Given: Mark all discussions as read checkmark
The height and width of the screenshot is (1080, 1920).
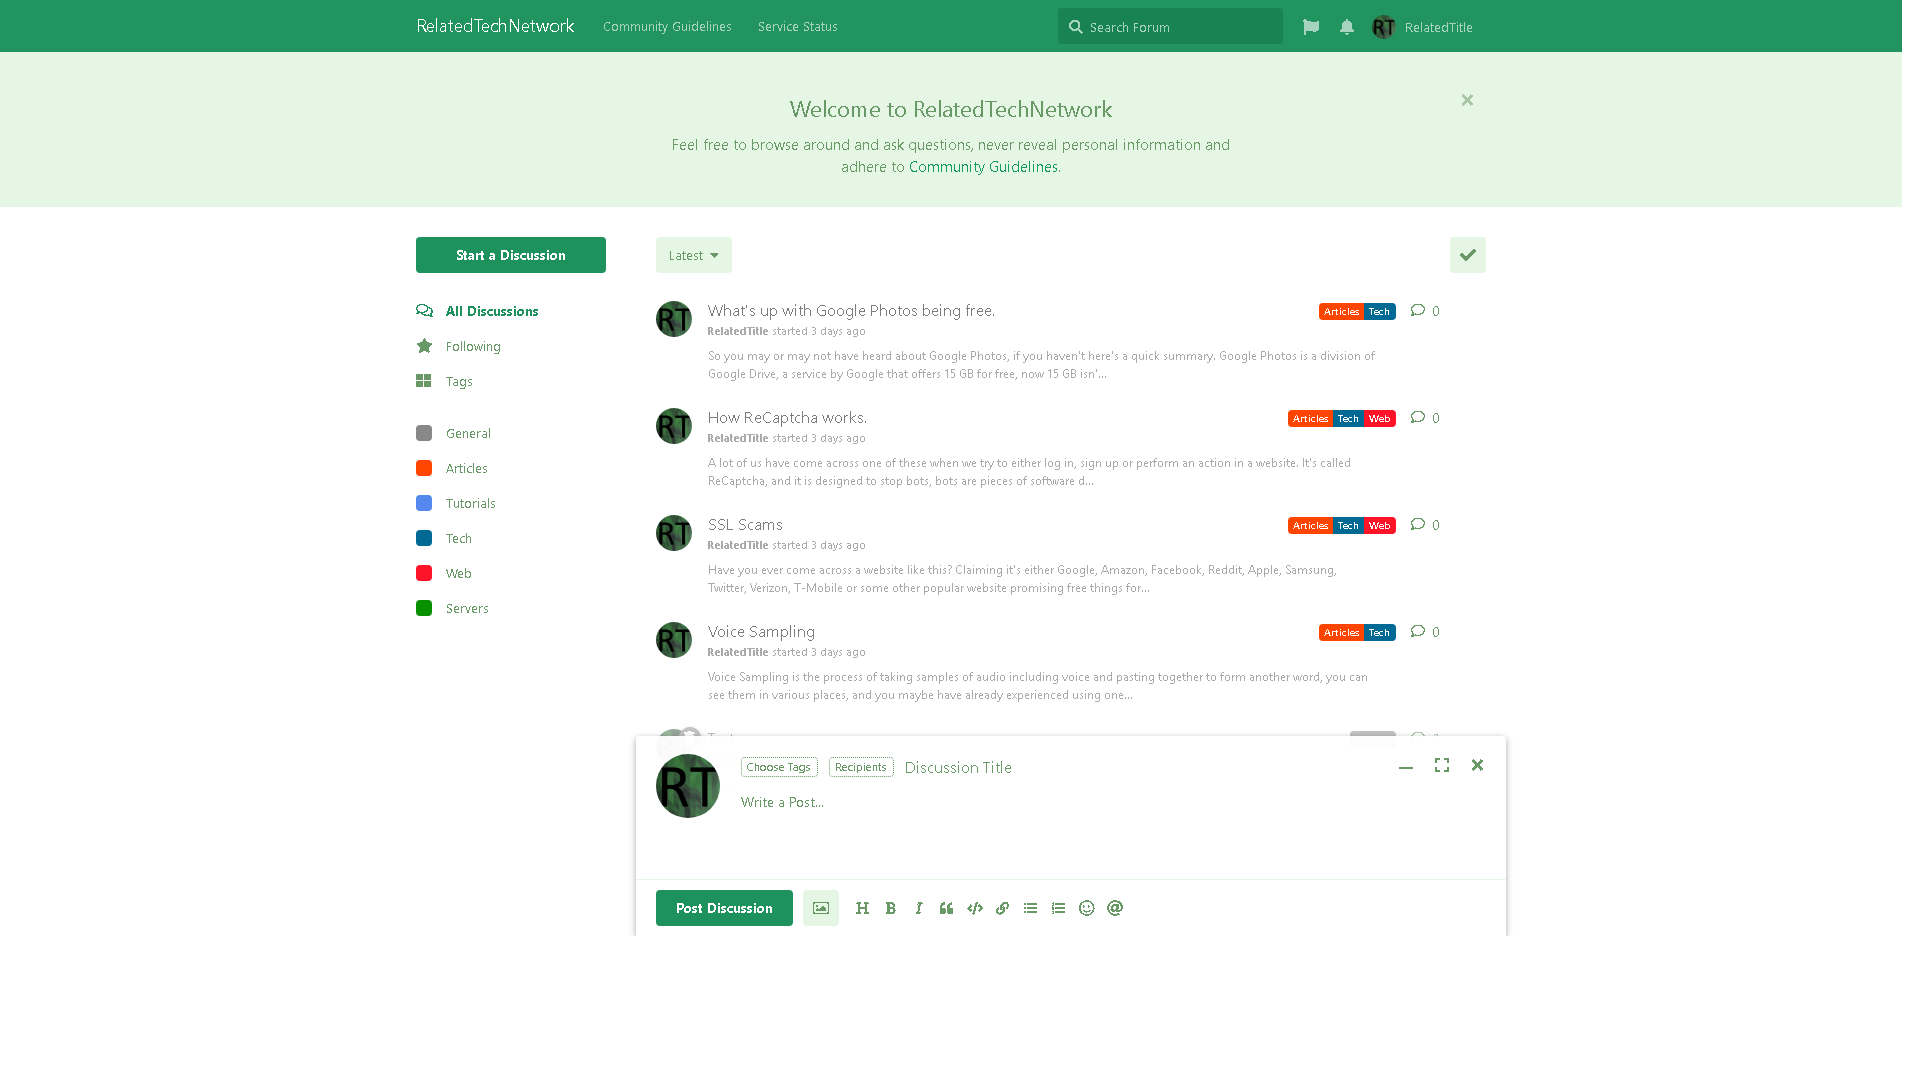Looking at the screenshot, I should coord(1467,255).
